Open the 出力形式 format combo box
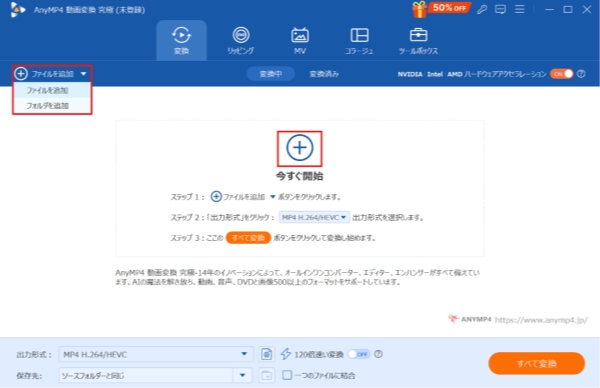600x388 pixels. (x=156, y=354)
